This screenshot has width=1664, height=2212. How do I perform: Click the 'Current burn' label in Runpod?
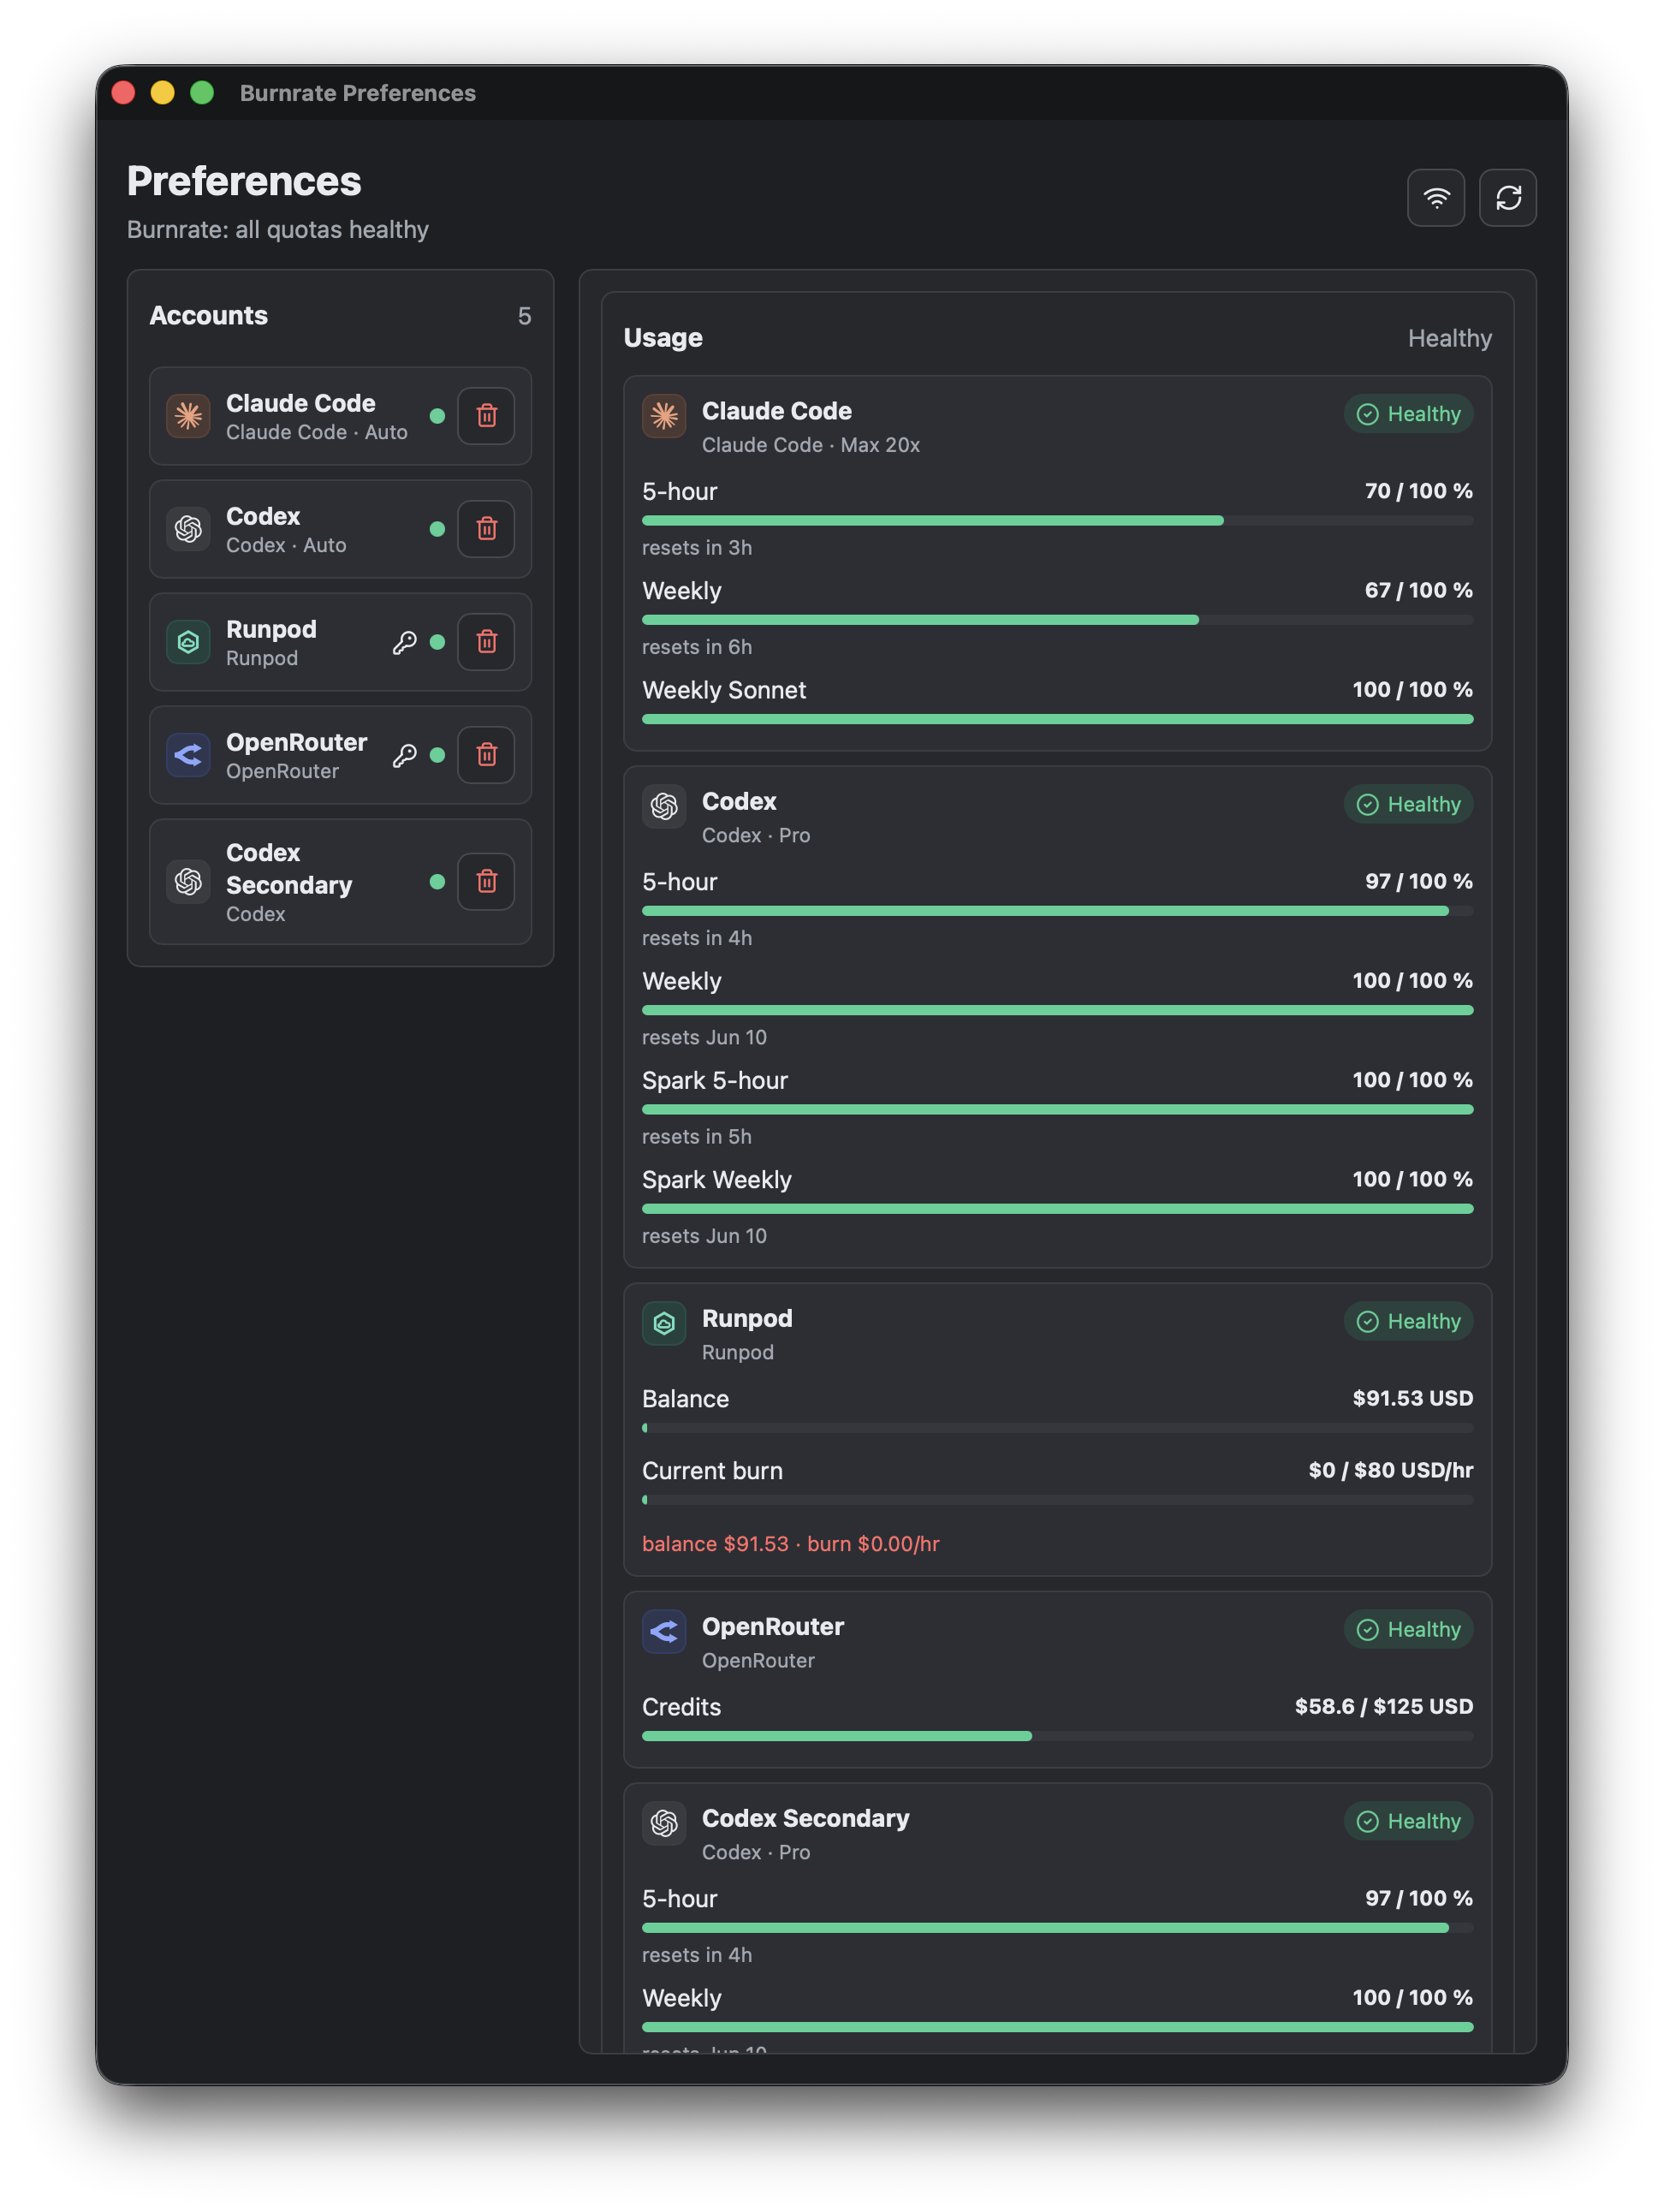712,1472
